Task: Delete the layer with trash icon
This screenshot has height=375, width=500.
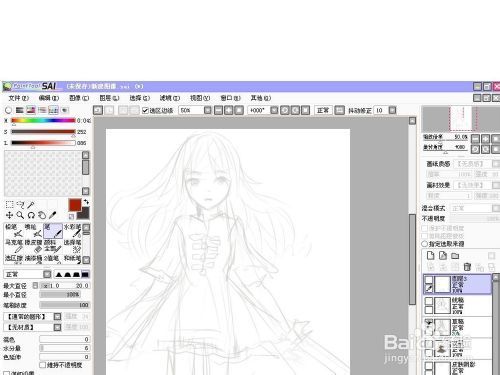Action: [x=467, y=267]
